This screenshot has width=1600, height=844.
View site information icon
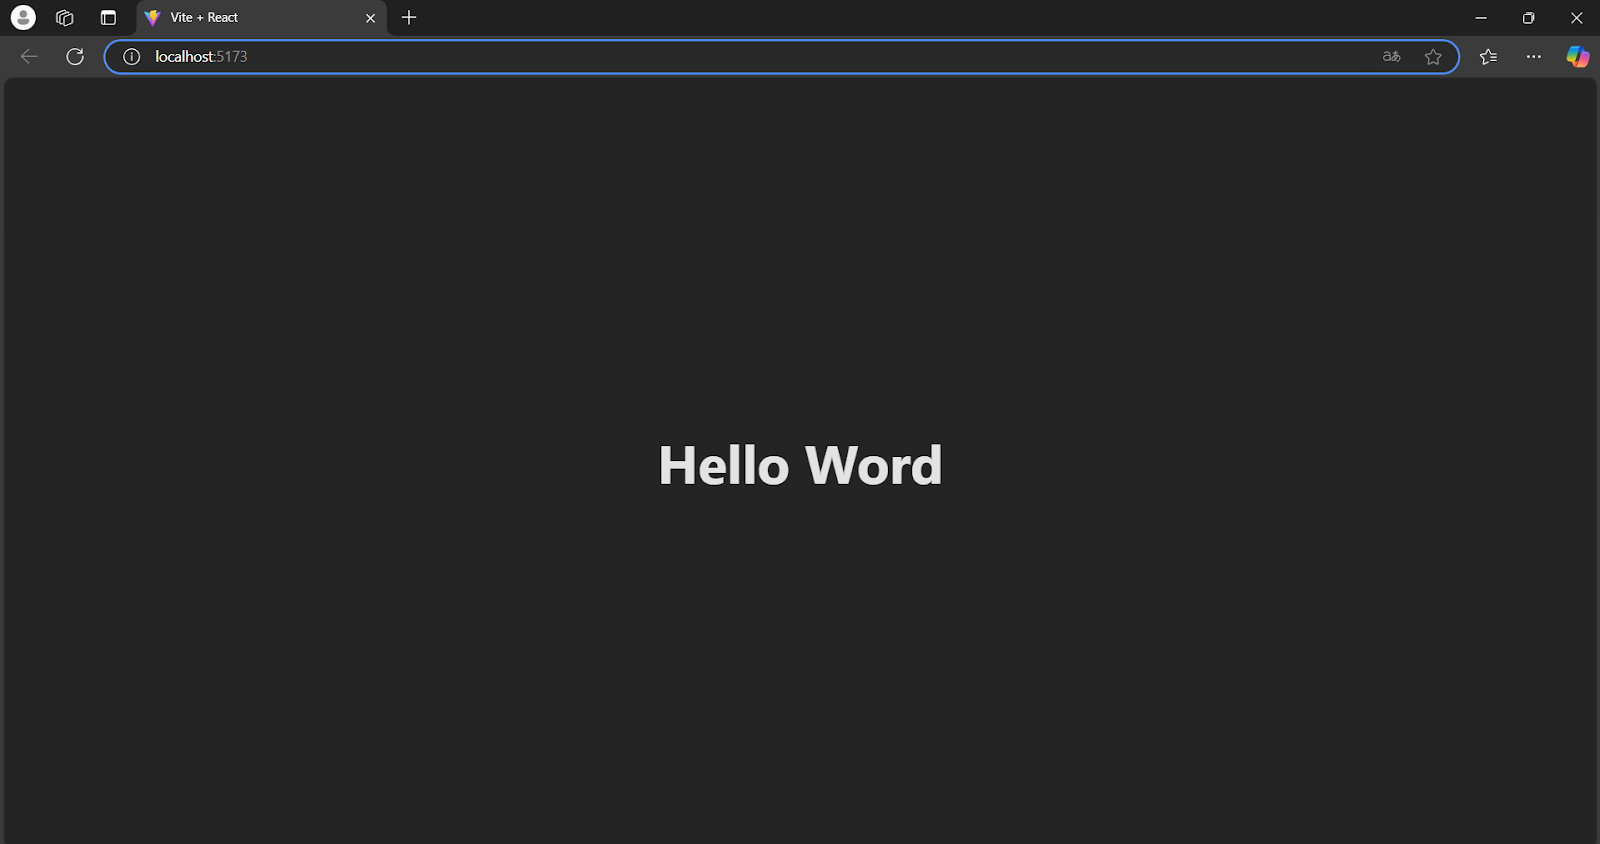coord(131,56)
